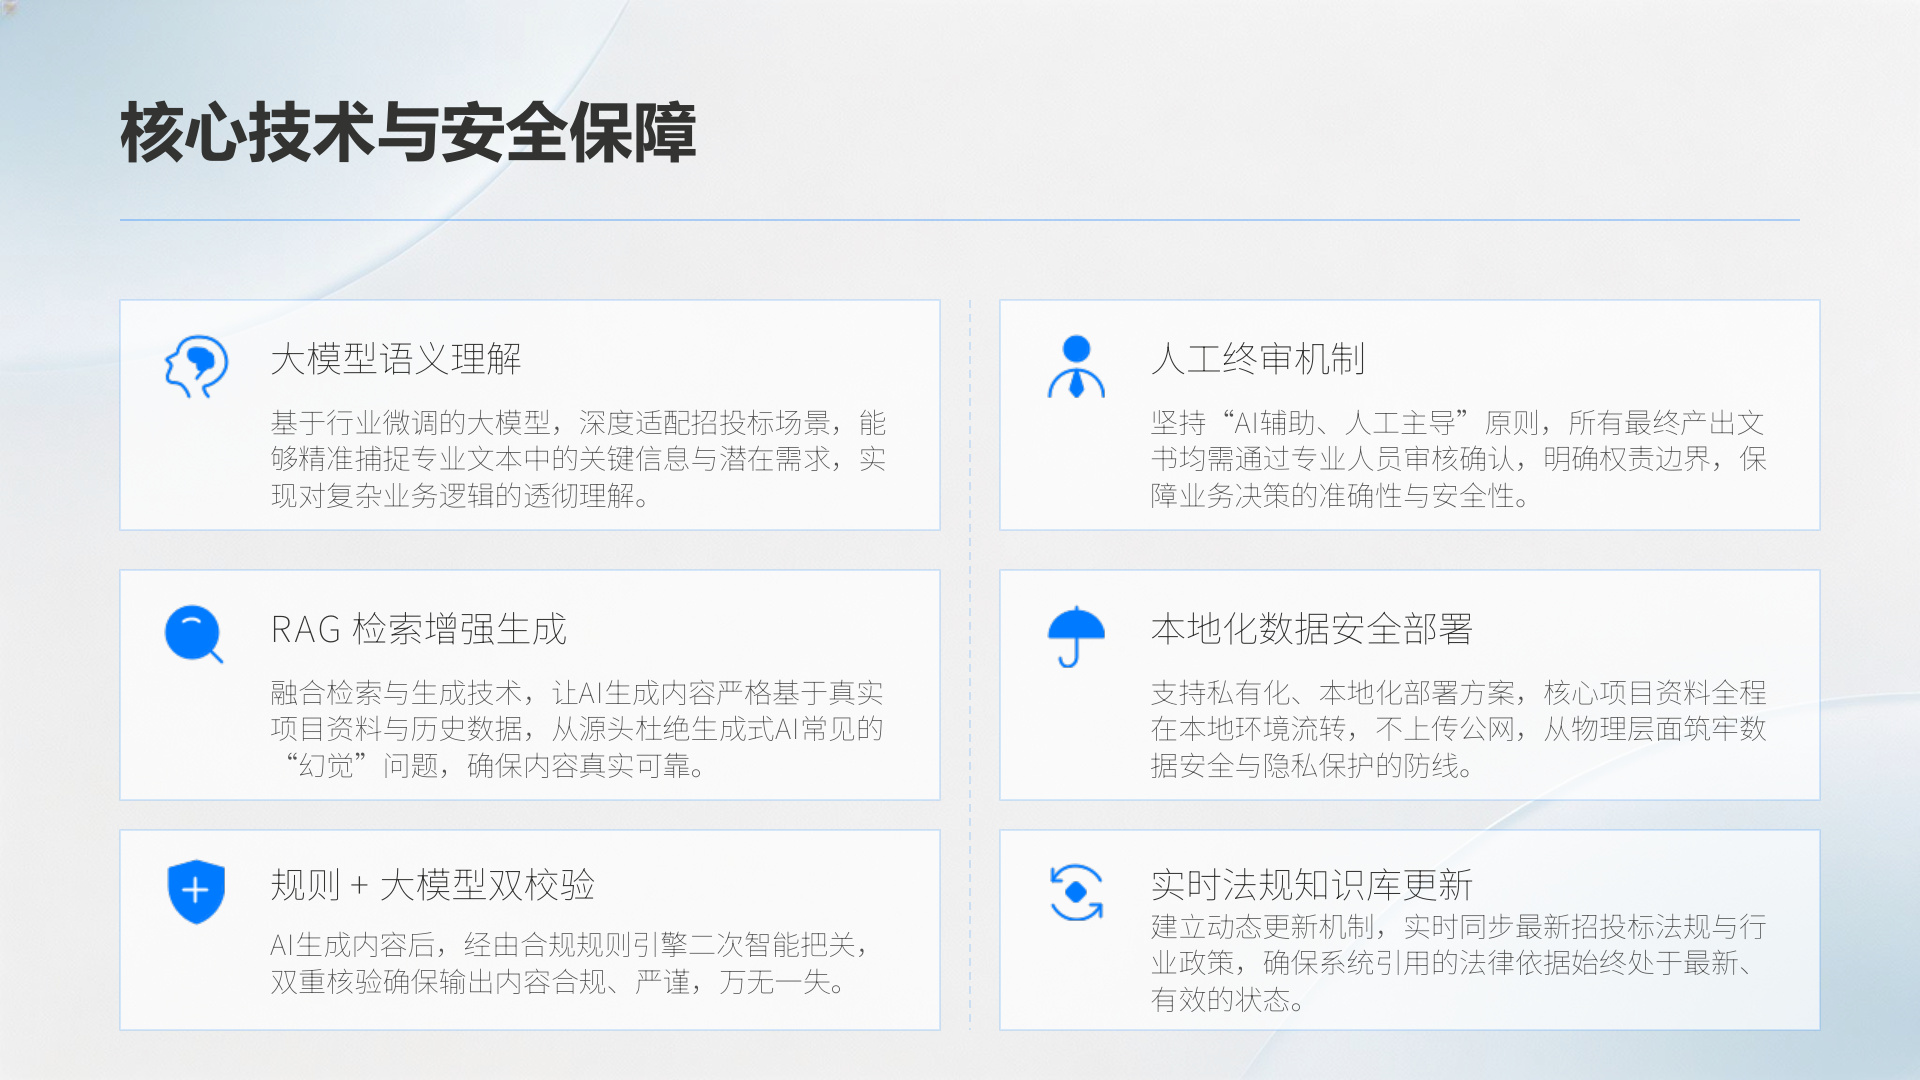Click the paragraph starting 基于行业微调的大模型

pos(578,459)
